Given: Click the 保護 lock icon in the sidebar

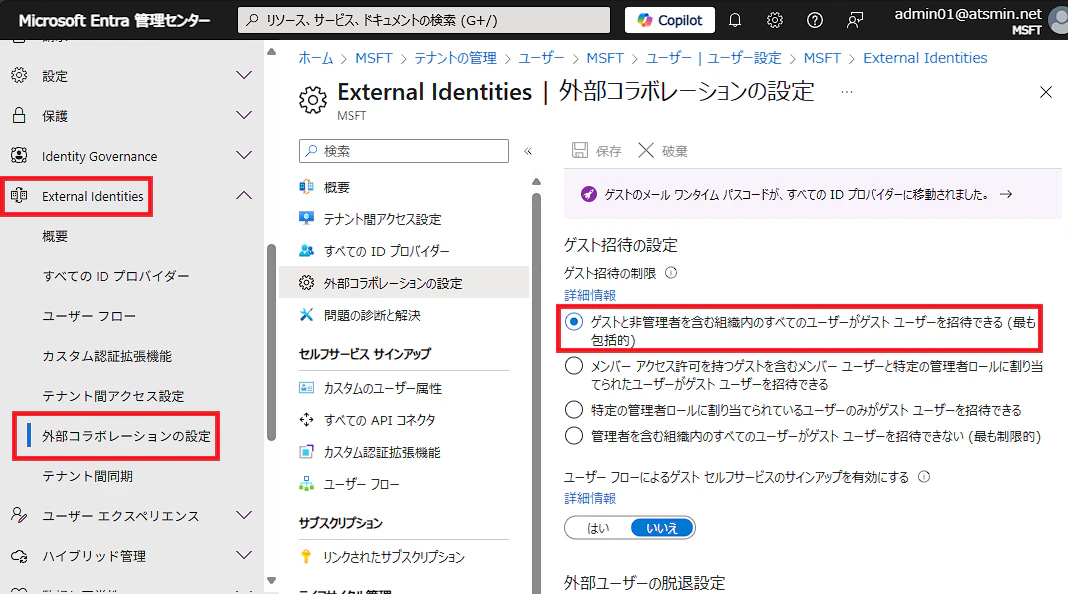Looking at the screenshot, I should (x=19, y=116).
